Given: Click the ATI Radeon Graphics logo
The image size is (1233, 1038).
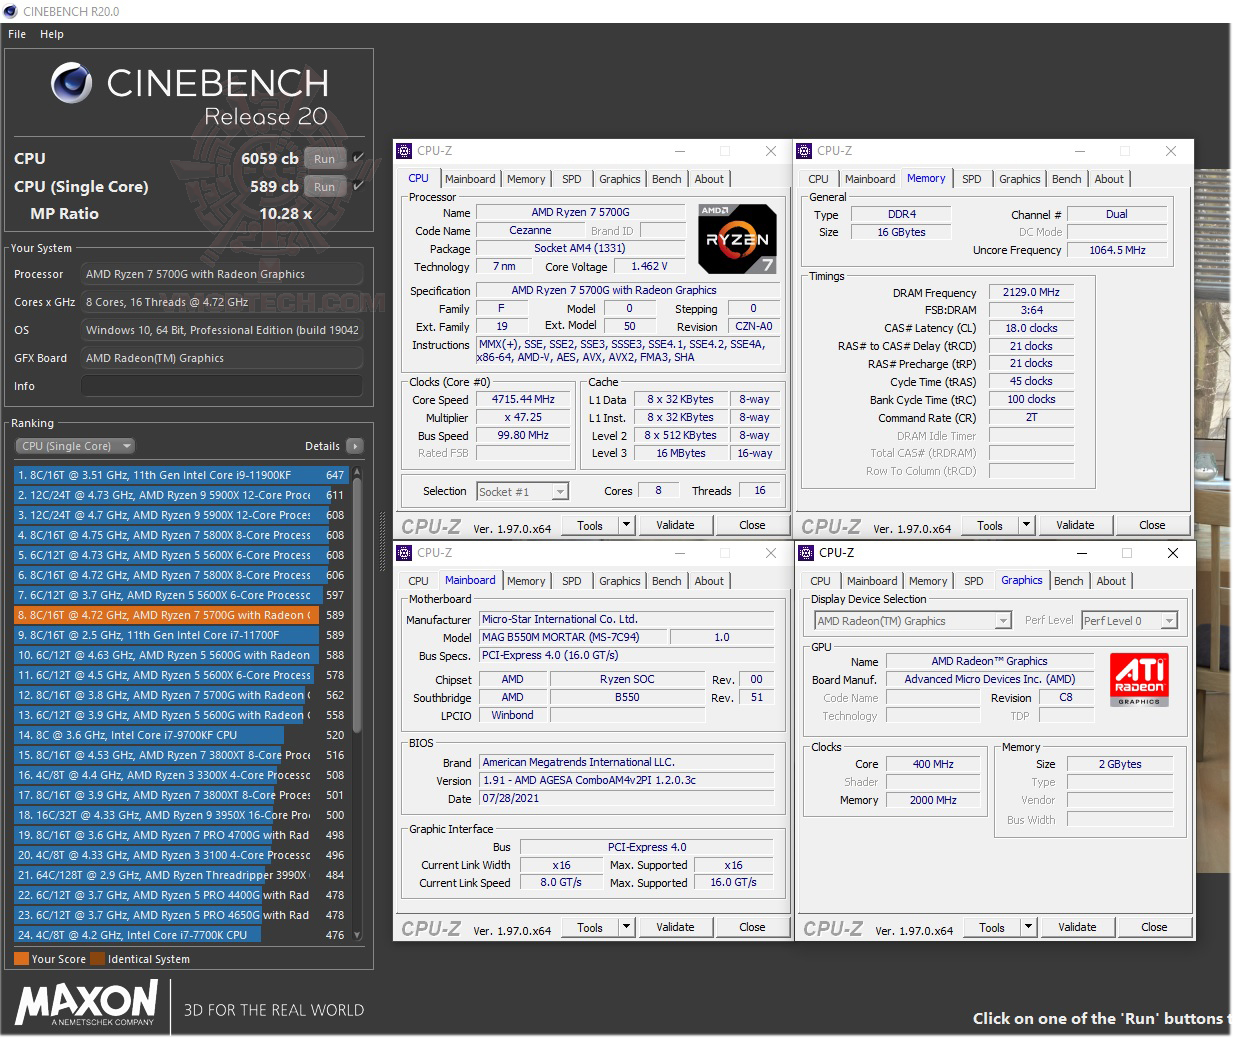Looking at the screenshot, I should (1139, 679).
